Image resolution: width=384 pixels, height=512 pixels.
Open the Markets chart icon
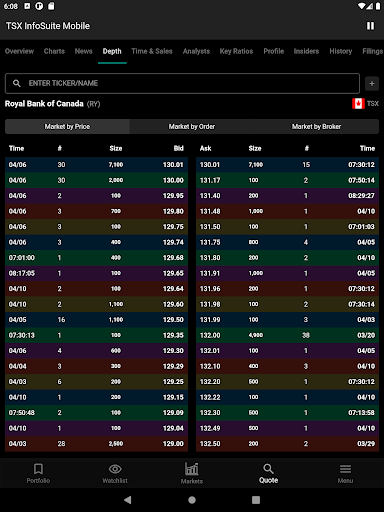tap(192, 469)
